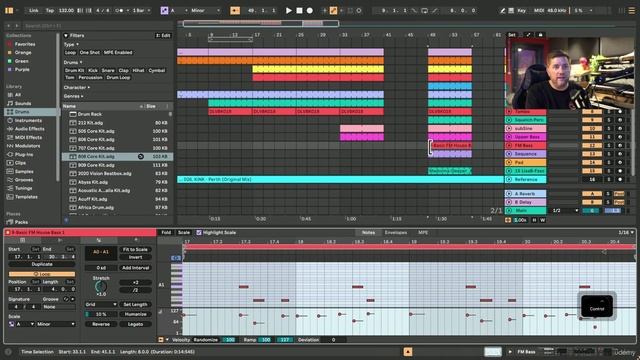
Task: Click hot-swap icon on 808 Core Kit row
Action: click(141, 156)
